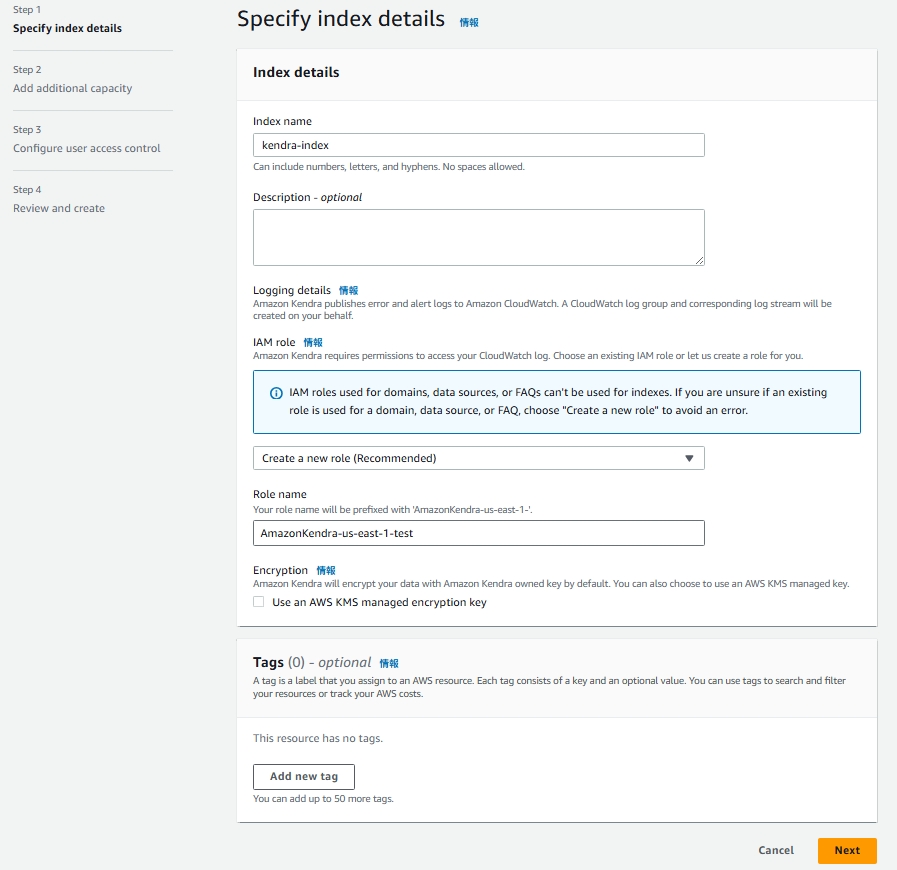Grab the Description box resize handle
897x870 pixels.
point(699,260)
